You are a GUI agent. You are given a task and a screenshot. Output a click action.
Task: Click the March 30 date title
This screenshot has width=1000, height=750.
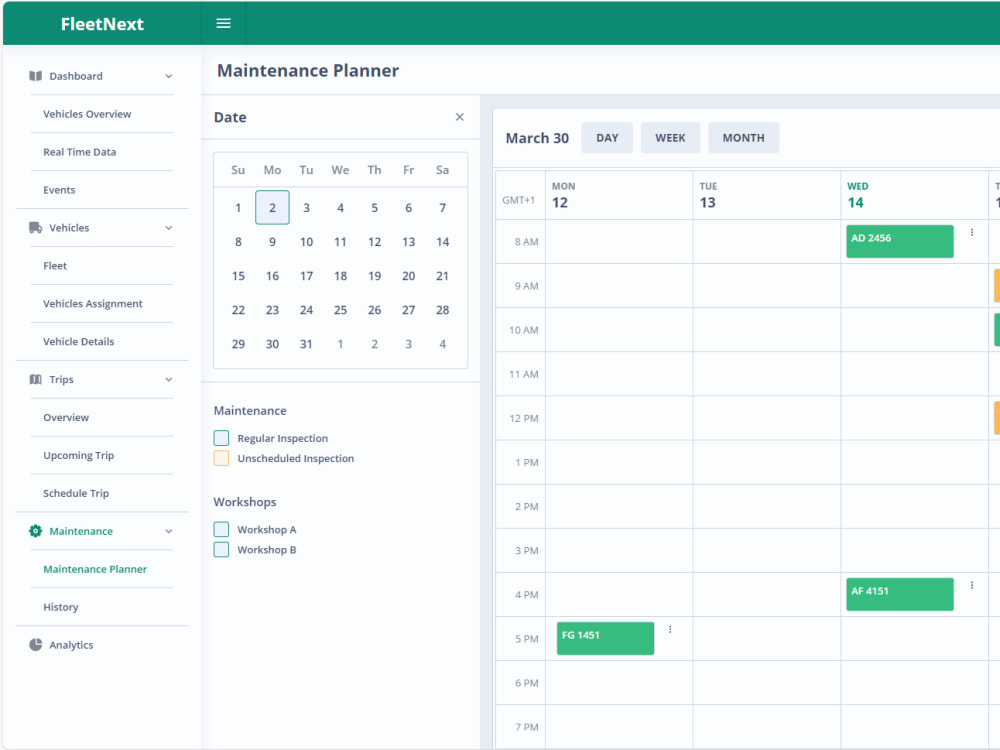click(x=537, y=138)
